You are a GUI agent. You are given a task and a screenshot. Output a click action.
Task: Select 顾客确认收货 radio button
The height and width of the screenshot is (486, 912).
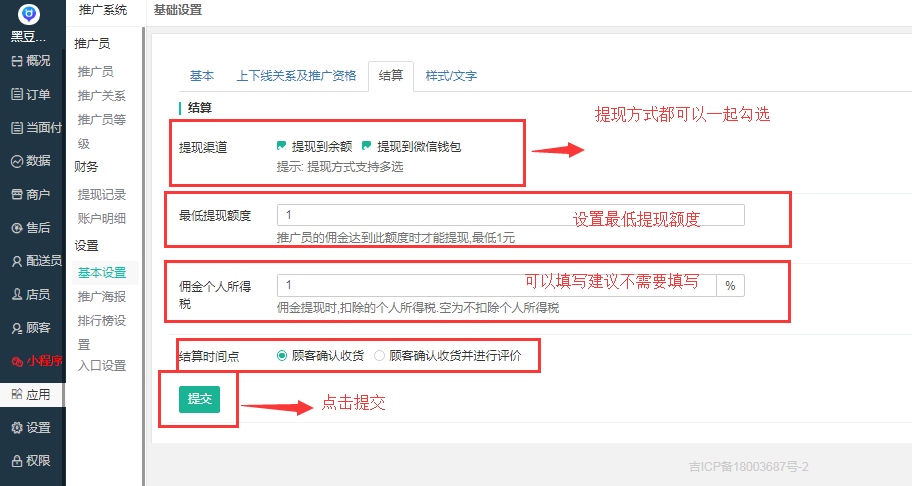pyautogui.click(x=282, y=355)
